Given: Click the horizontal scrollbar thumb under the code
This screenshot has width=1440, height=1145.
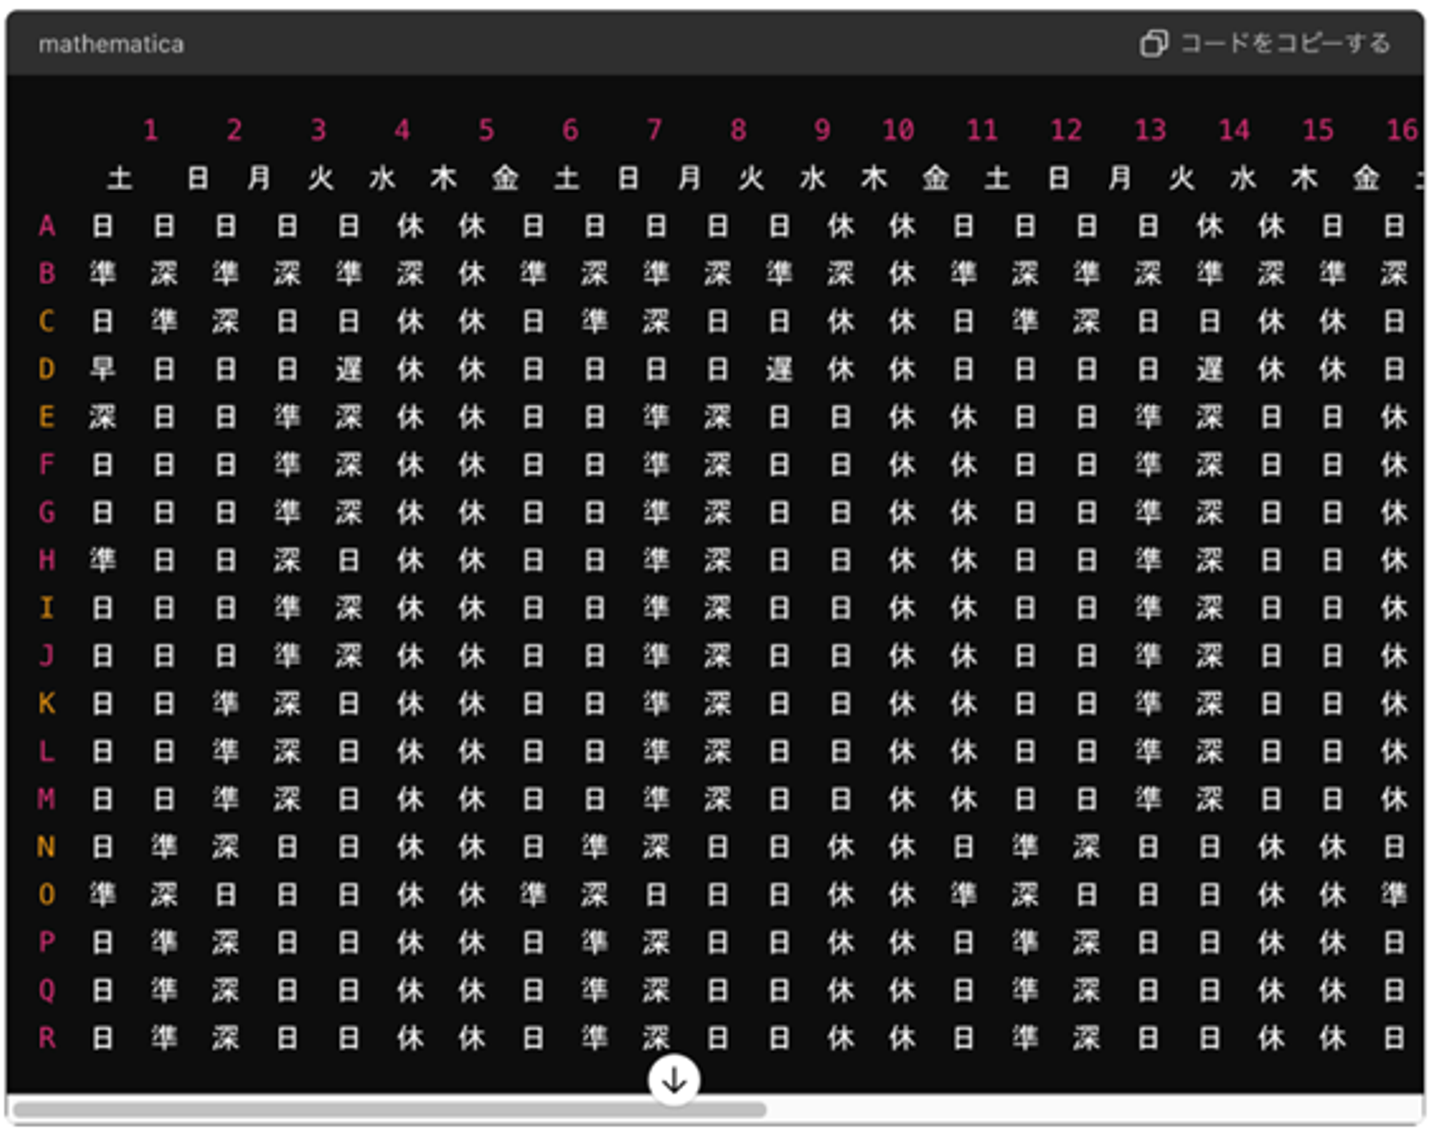Looking at the screenshot, I should pos(390,1110).
